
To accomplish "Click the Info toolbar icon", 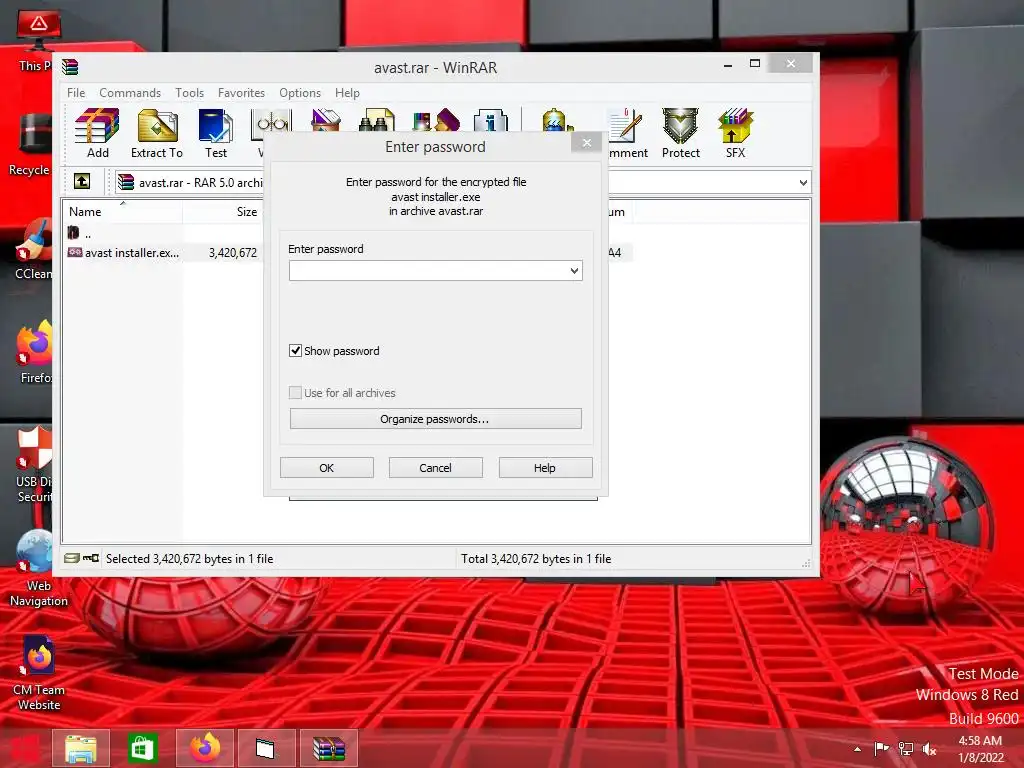I will [x=490, y=120].
